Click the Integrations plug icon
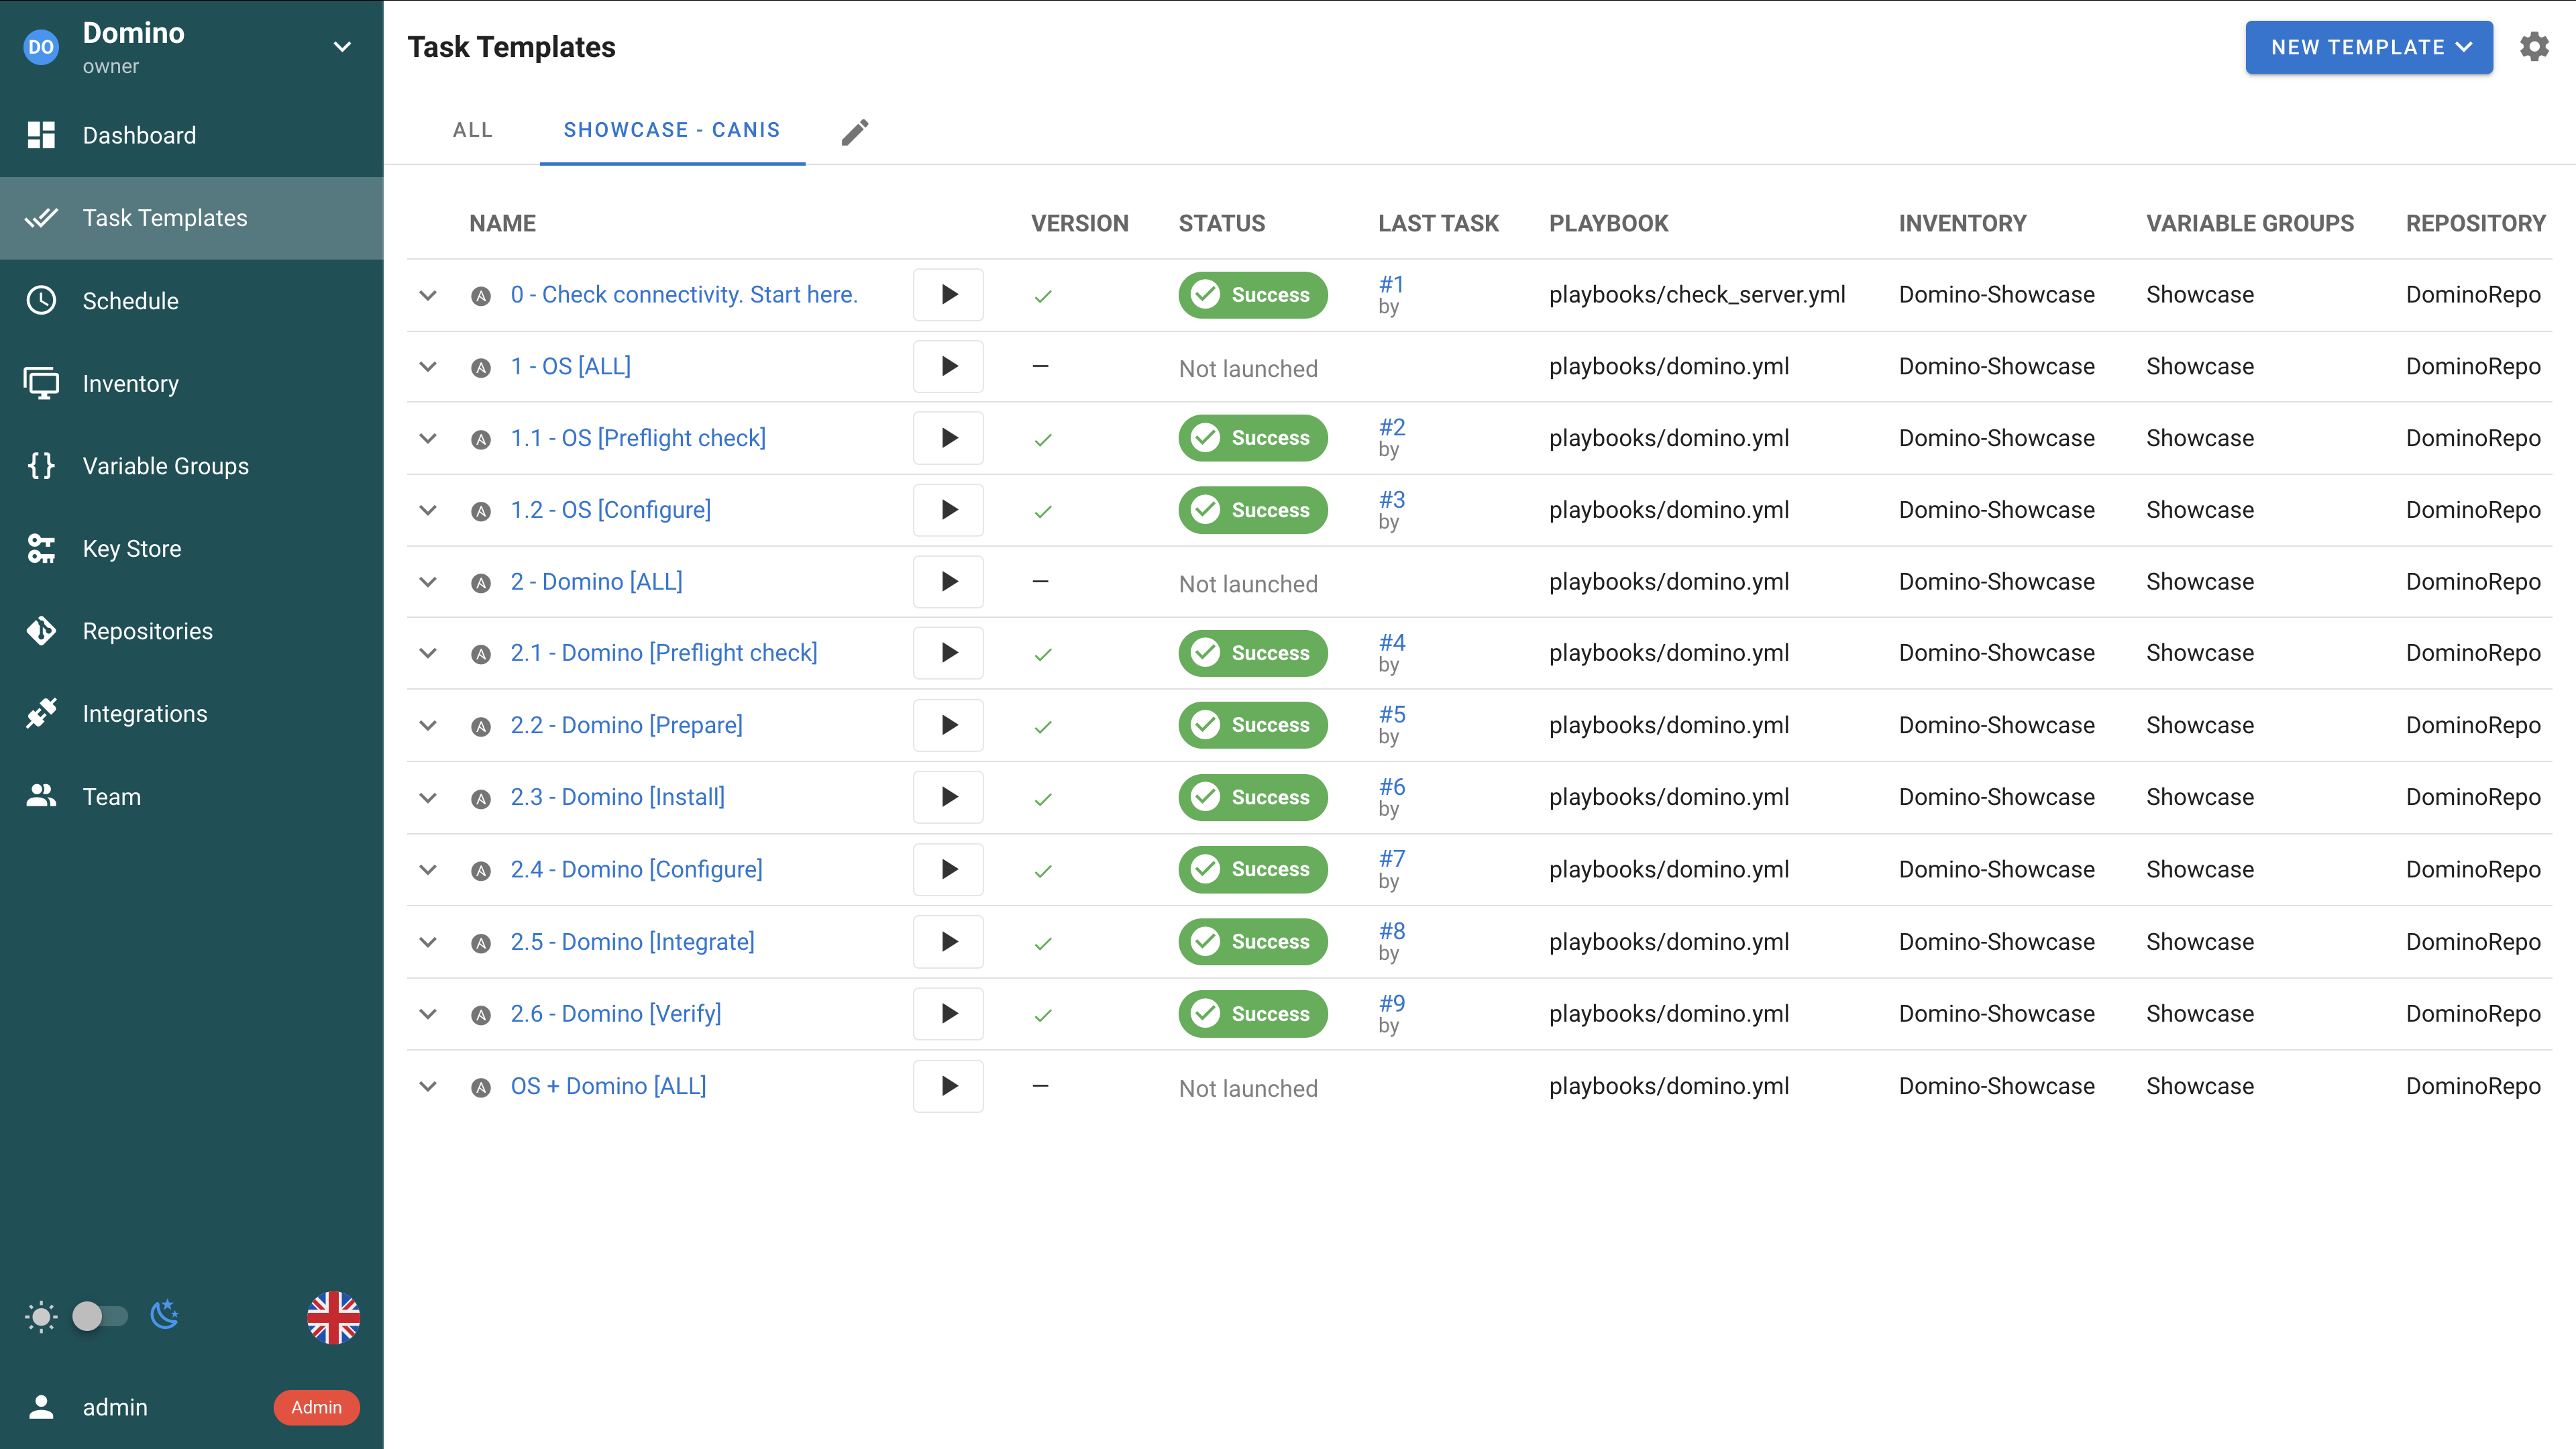The height and width of the screenshot is (1449, 2576). (41, 714)
